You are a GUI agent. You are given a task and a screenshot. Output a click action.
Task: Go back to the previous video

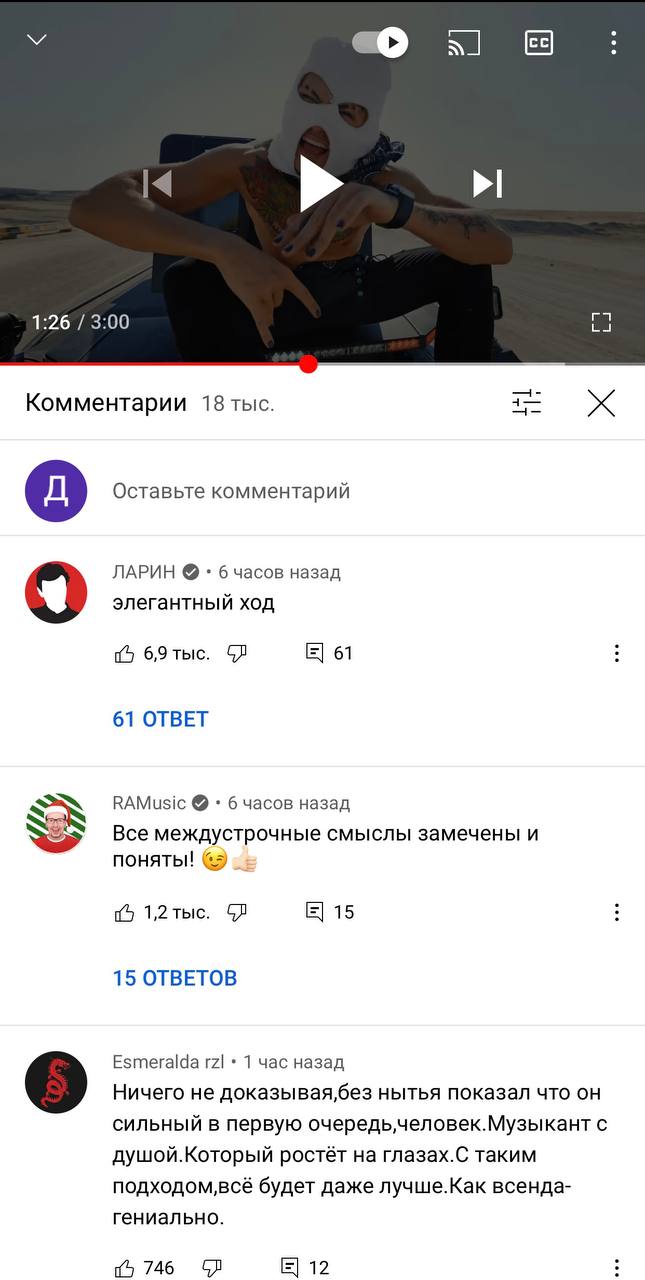tap(157, 183)
